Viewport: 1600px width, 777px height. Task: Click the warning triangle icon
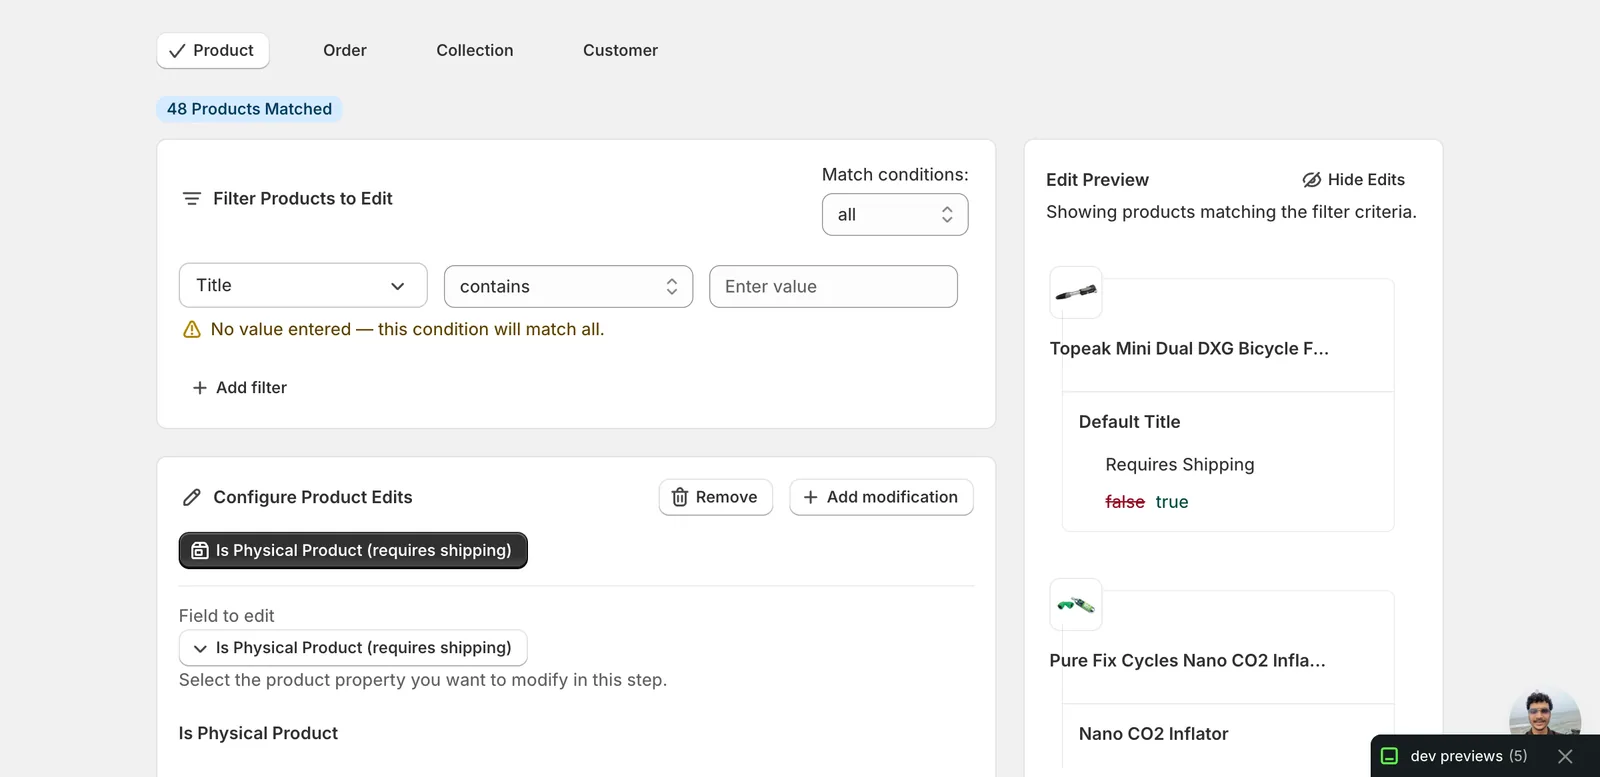[x=192, y=330]
